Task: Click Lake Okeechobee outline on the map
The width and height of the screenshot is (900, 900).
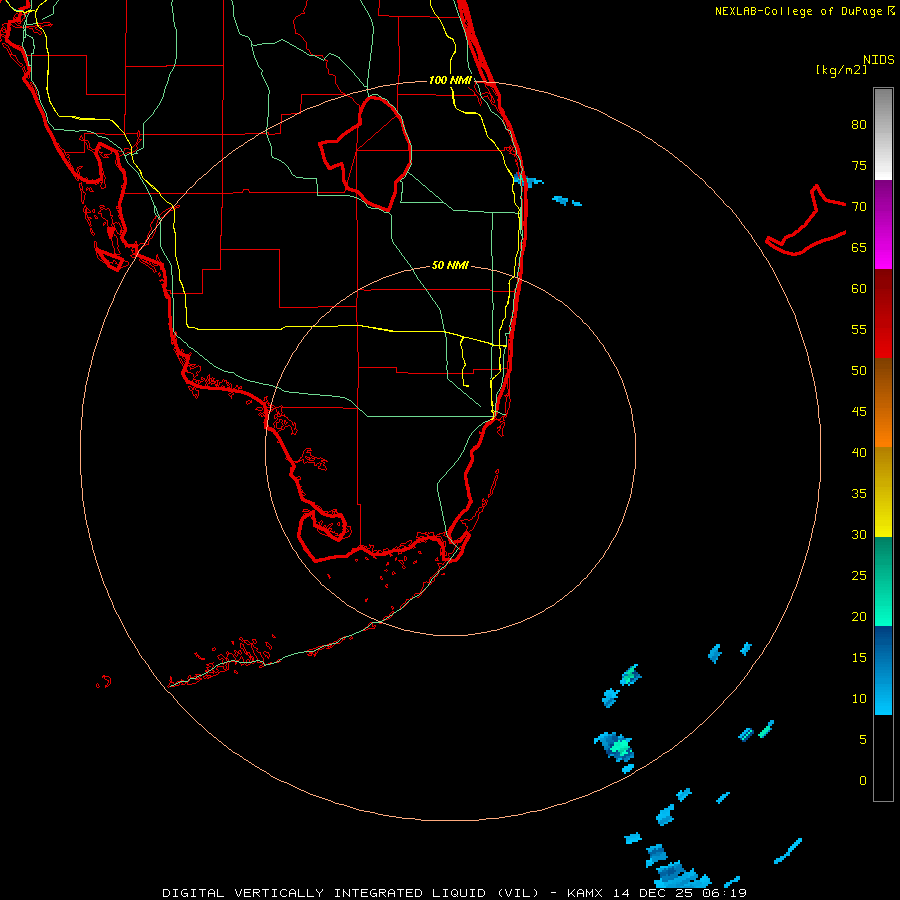Action: 367,154
